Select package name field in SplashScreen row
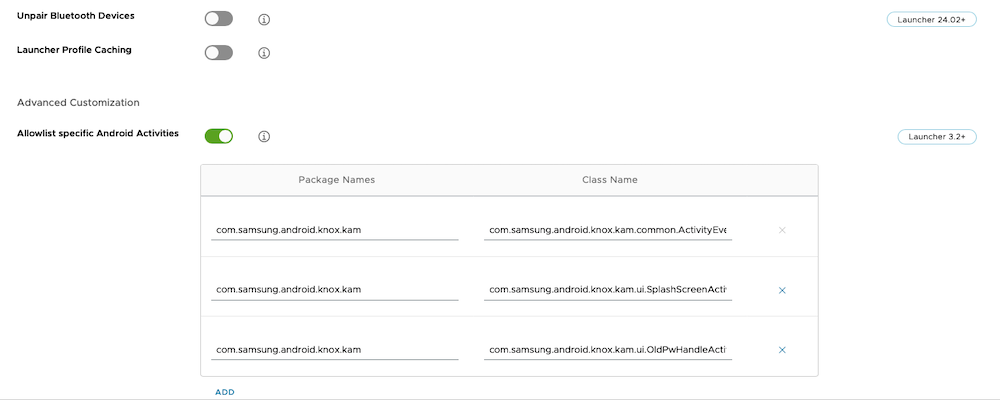 click(335, 290)
